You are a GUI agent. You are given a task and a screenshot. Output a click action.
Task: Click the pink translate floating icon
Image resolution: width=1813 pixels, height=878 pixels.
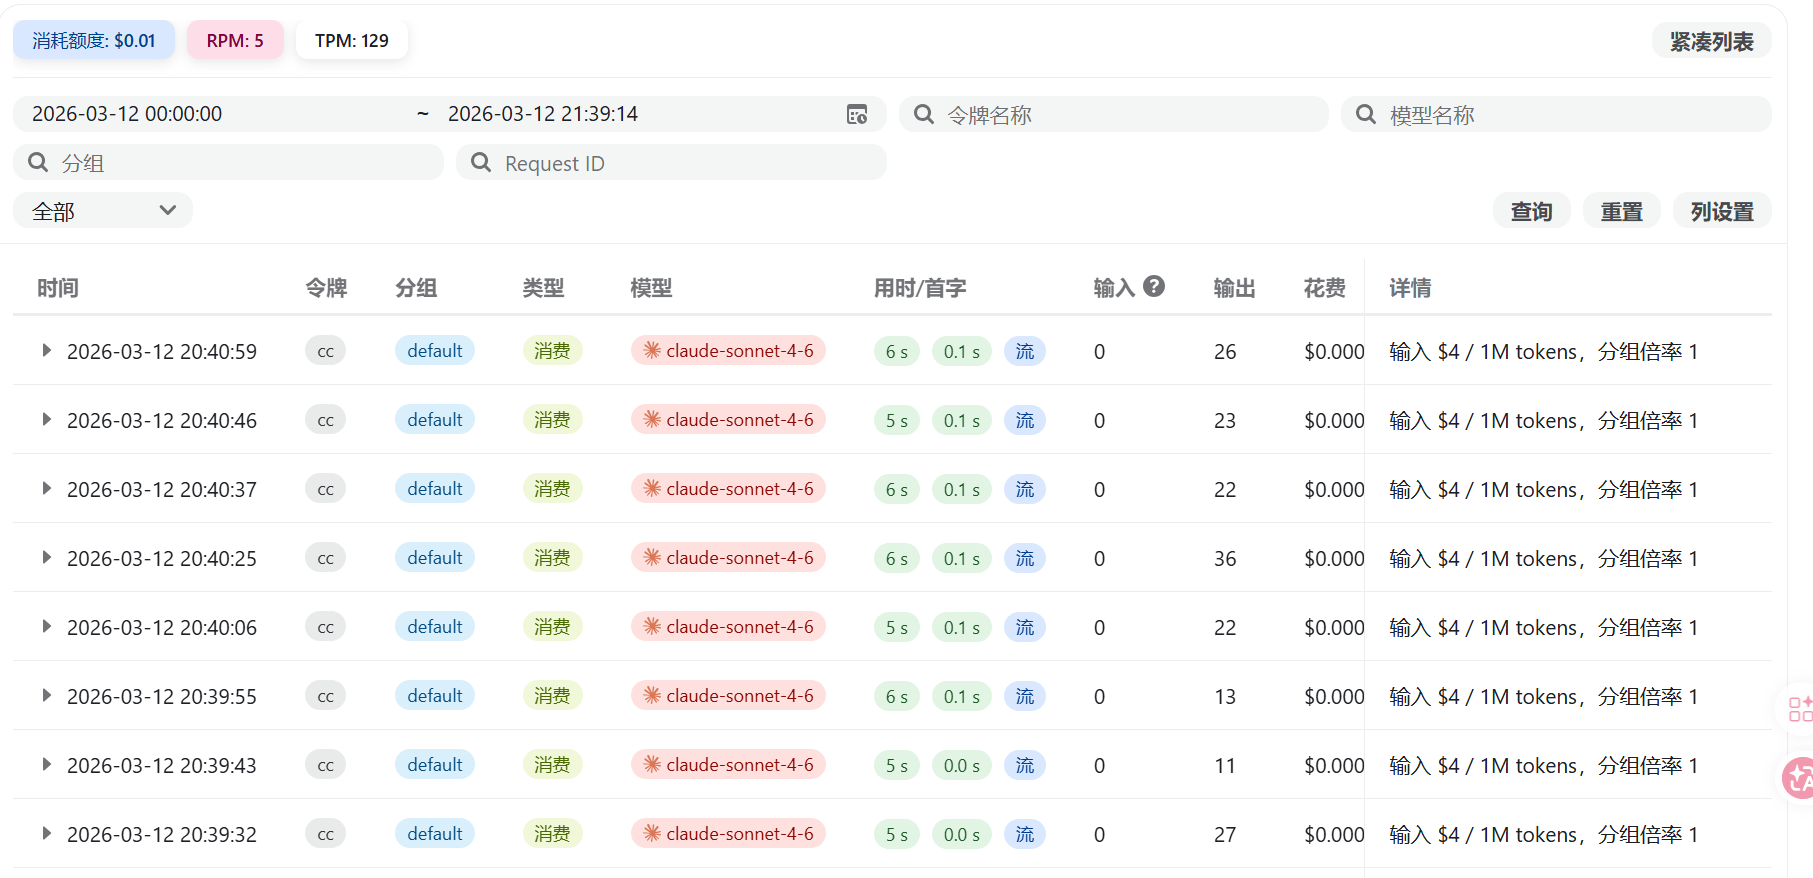pos(1799,778)
